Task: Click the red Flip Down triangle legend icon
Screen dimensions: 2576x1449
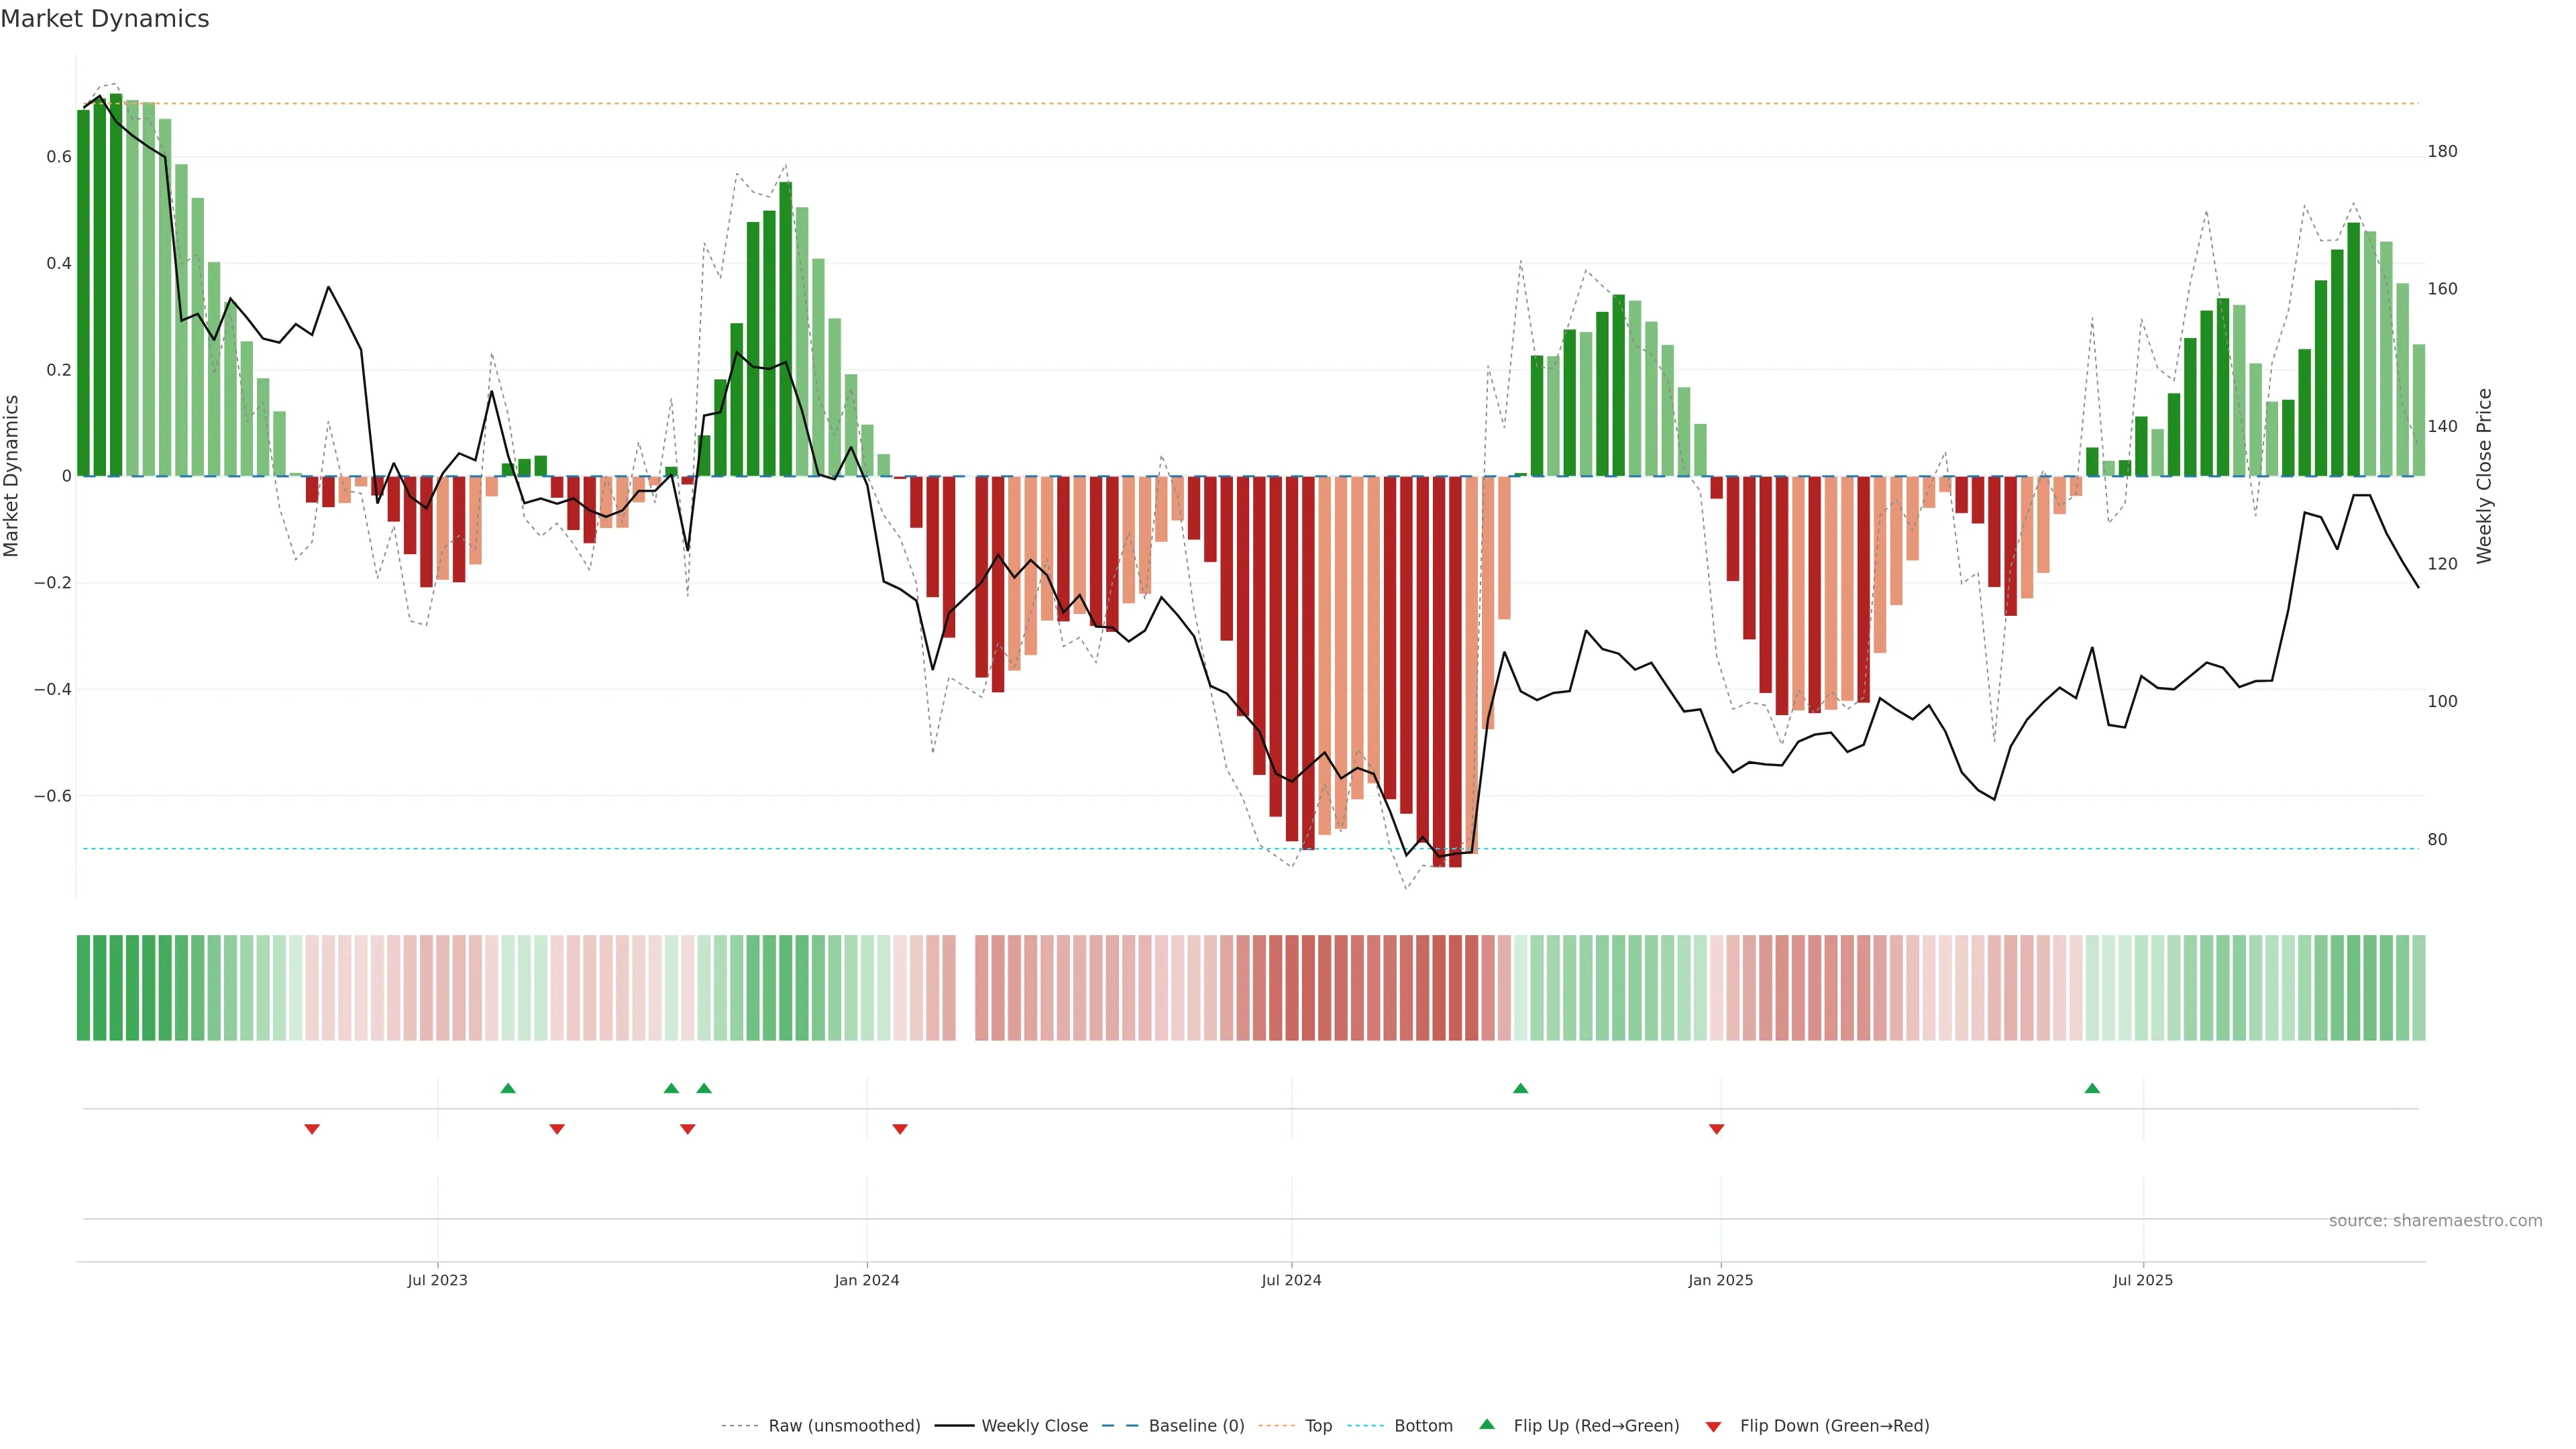Action: (1713, 1426)
